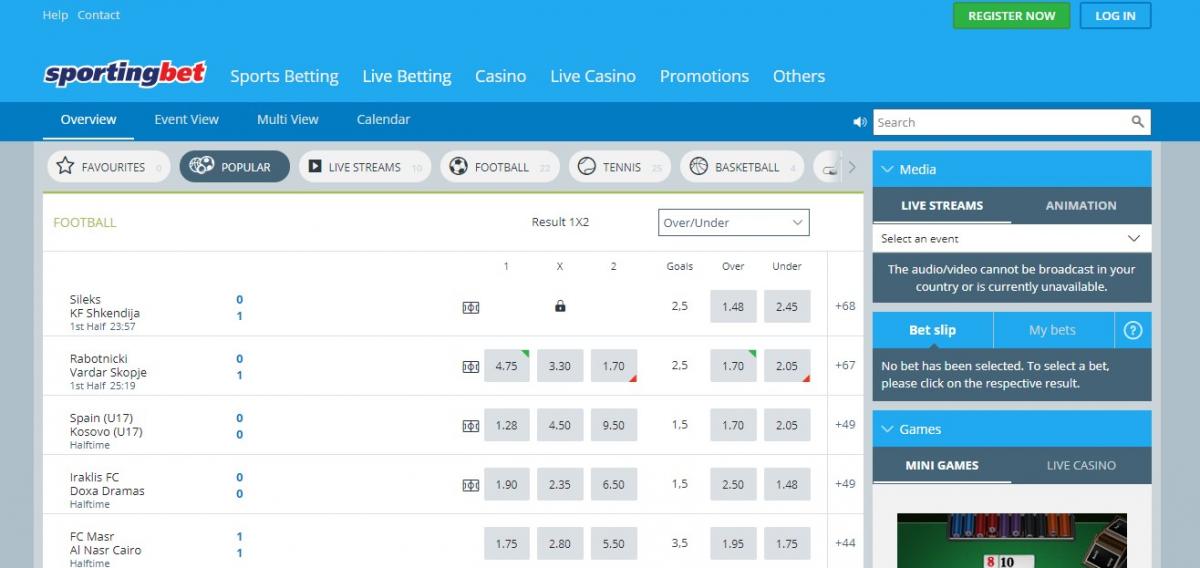
Task: Open Sports Betting menu
Action: (284, 76)
